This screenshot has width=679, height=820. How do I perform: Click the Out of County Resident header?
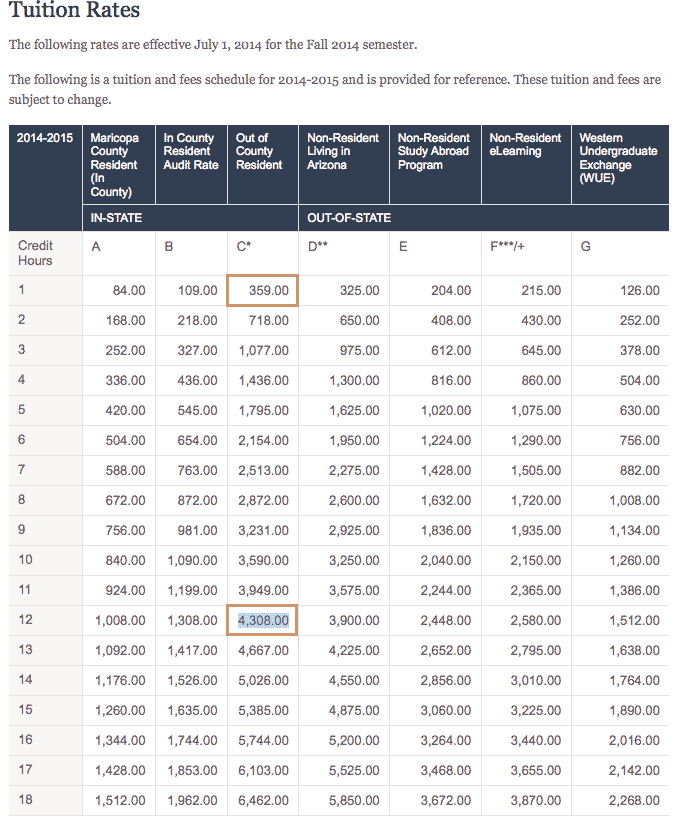[263, 164]
